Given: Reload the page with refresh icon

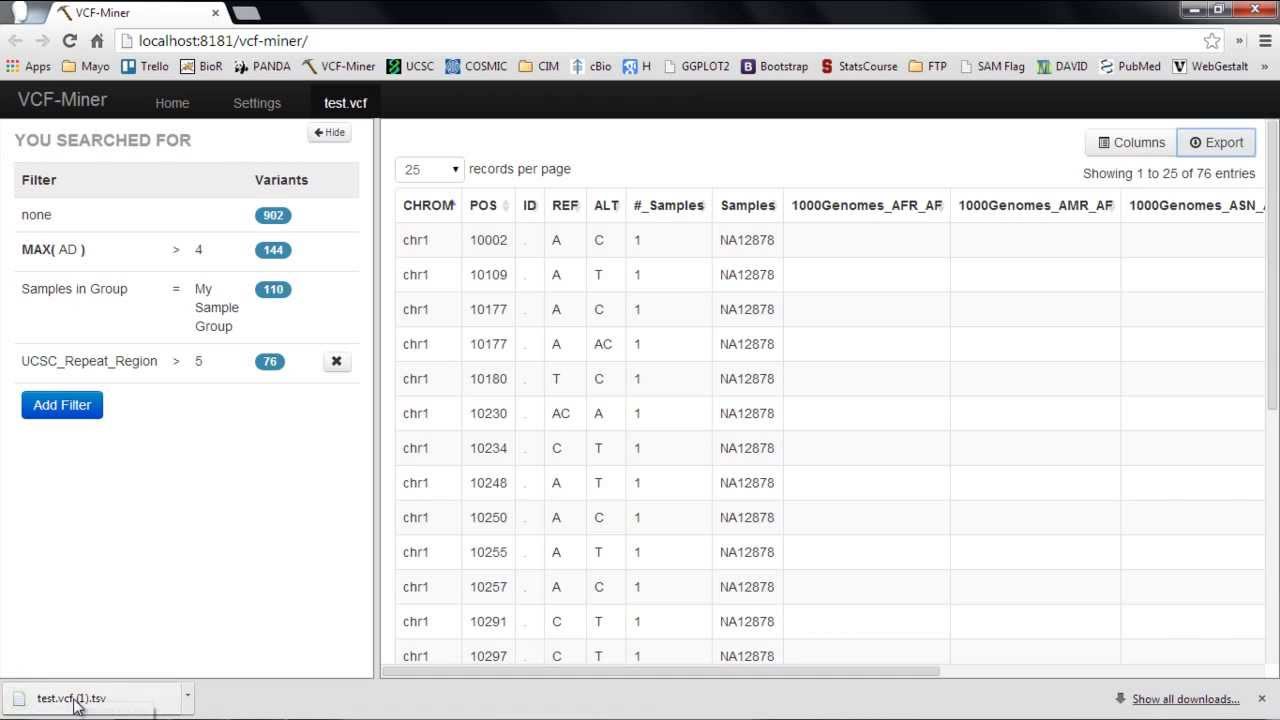Looking at the screenshot, I should pos(69,41).
